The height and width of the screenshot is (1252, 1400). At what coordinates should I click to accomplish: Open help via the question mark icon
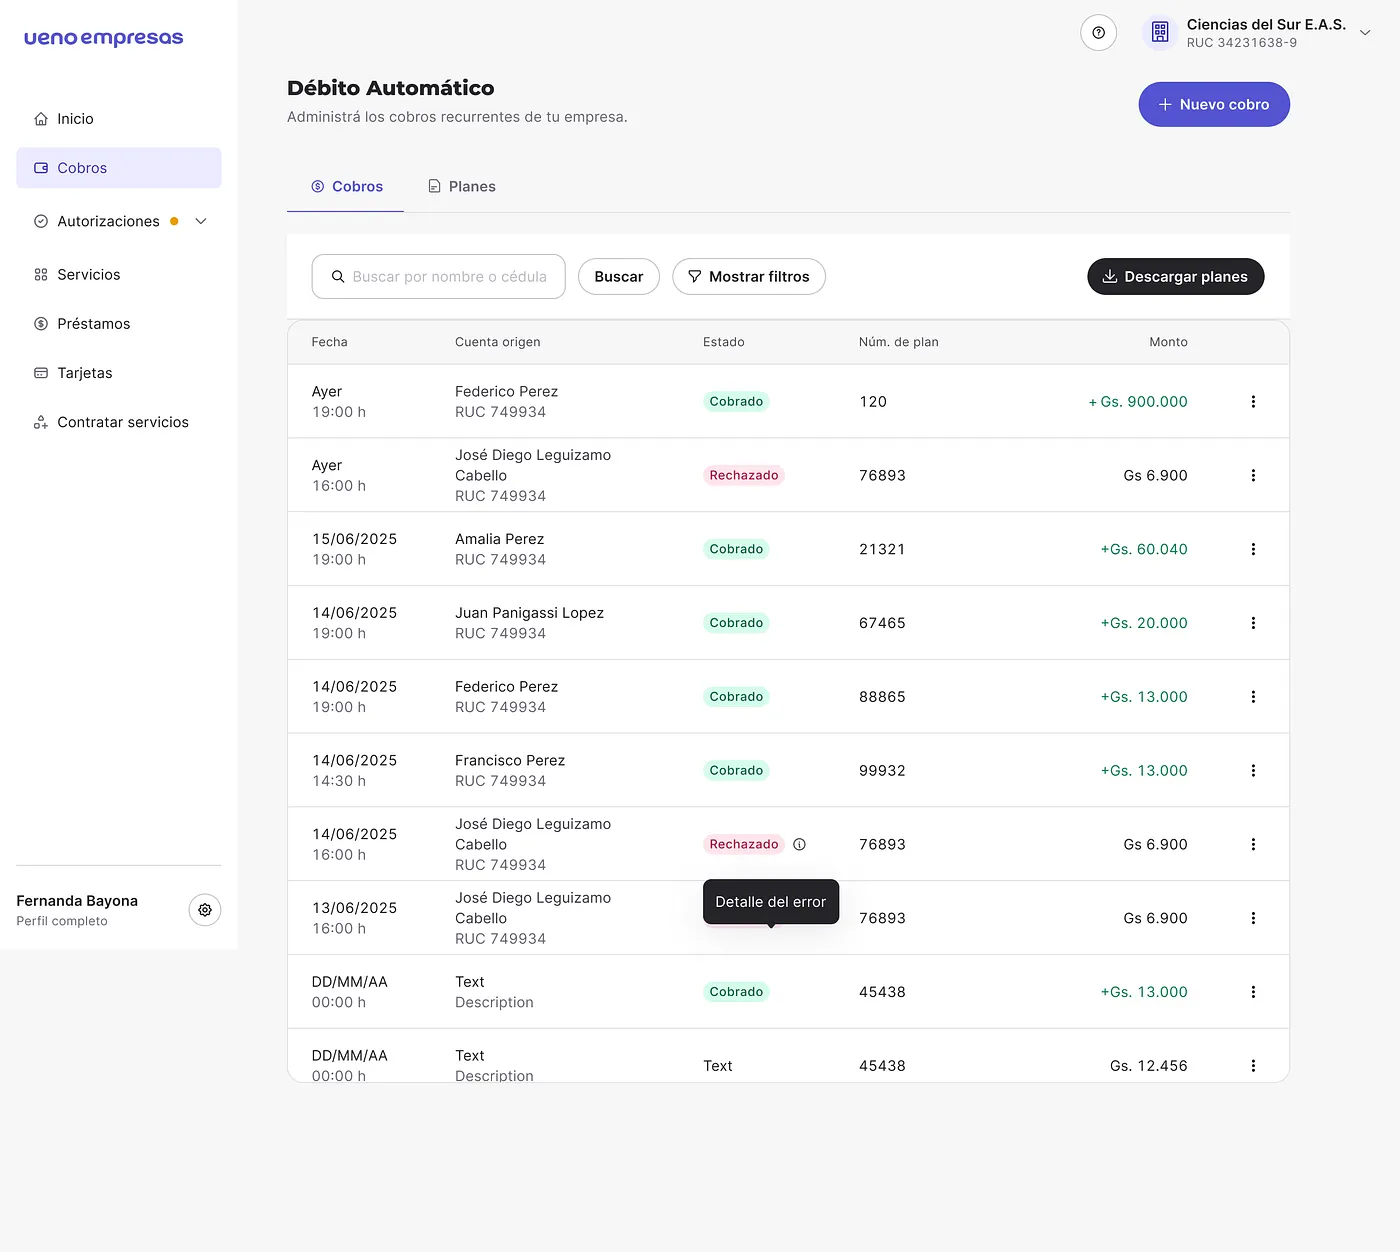(1098, 33)
